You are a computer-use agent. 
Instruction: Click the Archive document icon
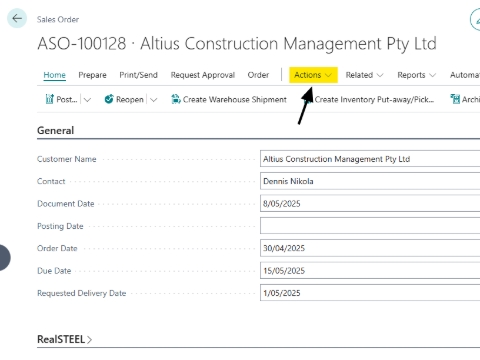455,99
